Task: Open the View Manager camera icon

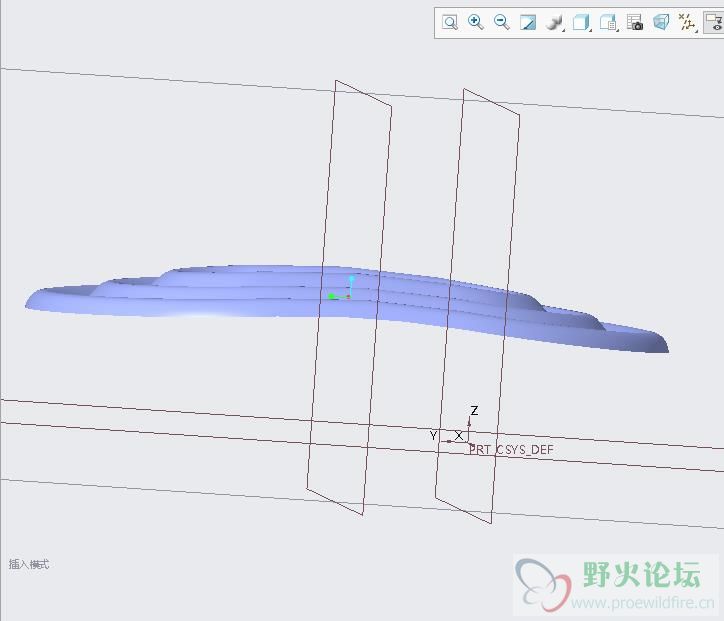Action: (635, 22)
